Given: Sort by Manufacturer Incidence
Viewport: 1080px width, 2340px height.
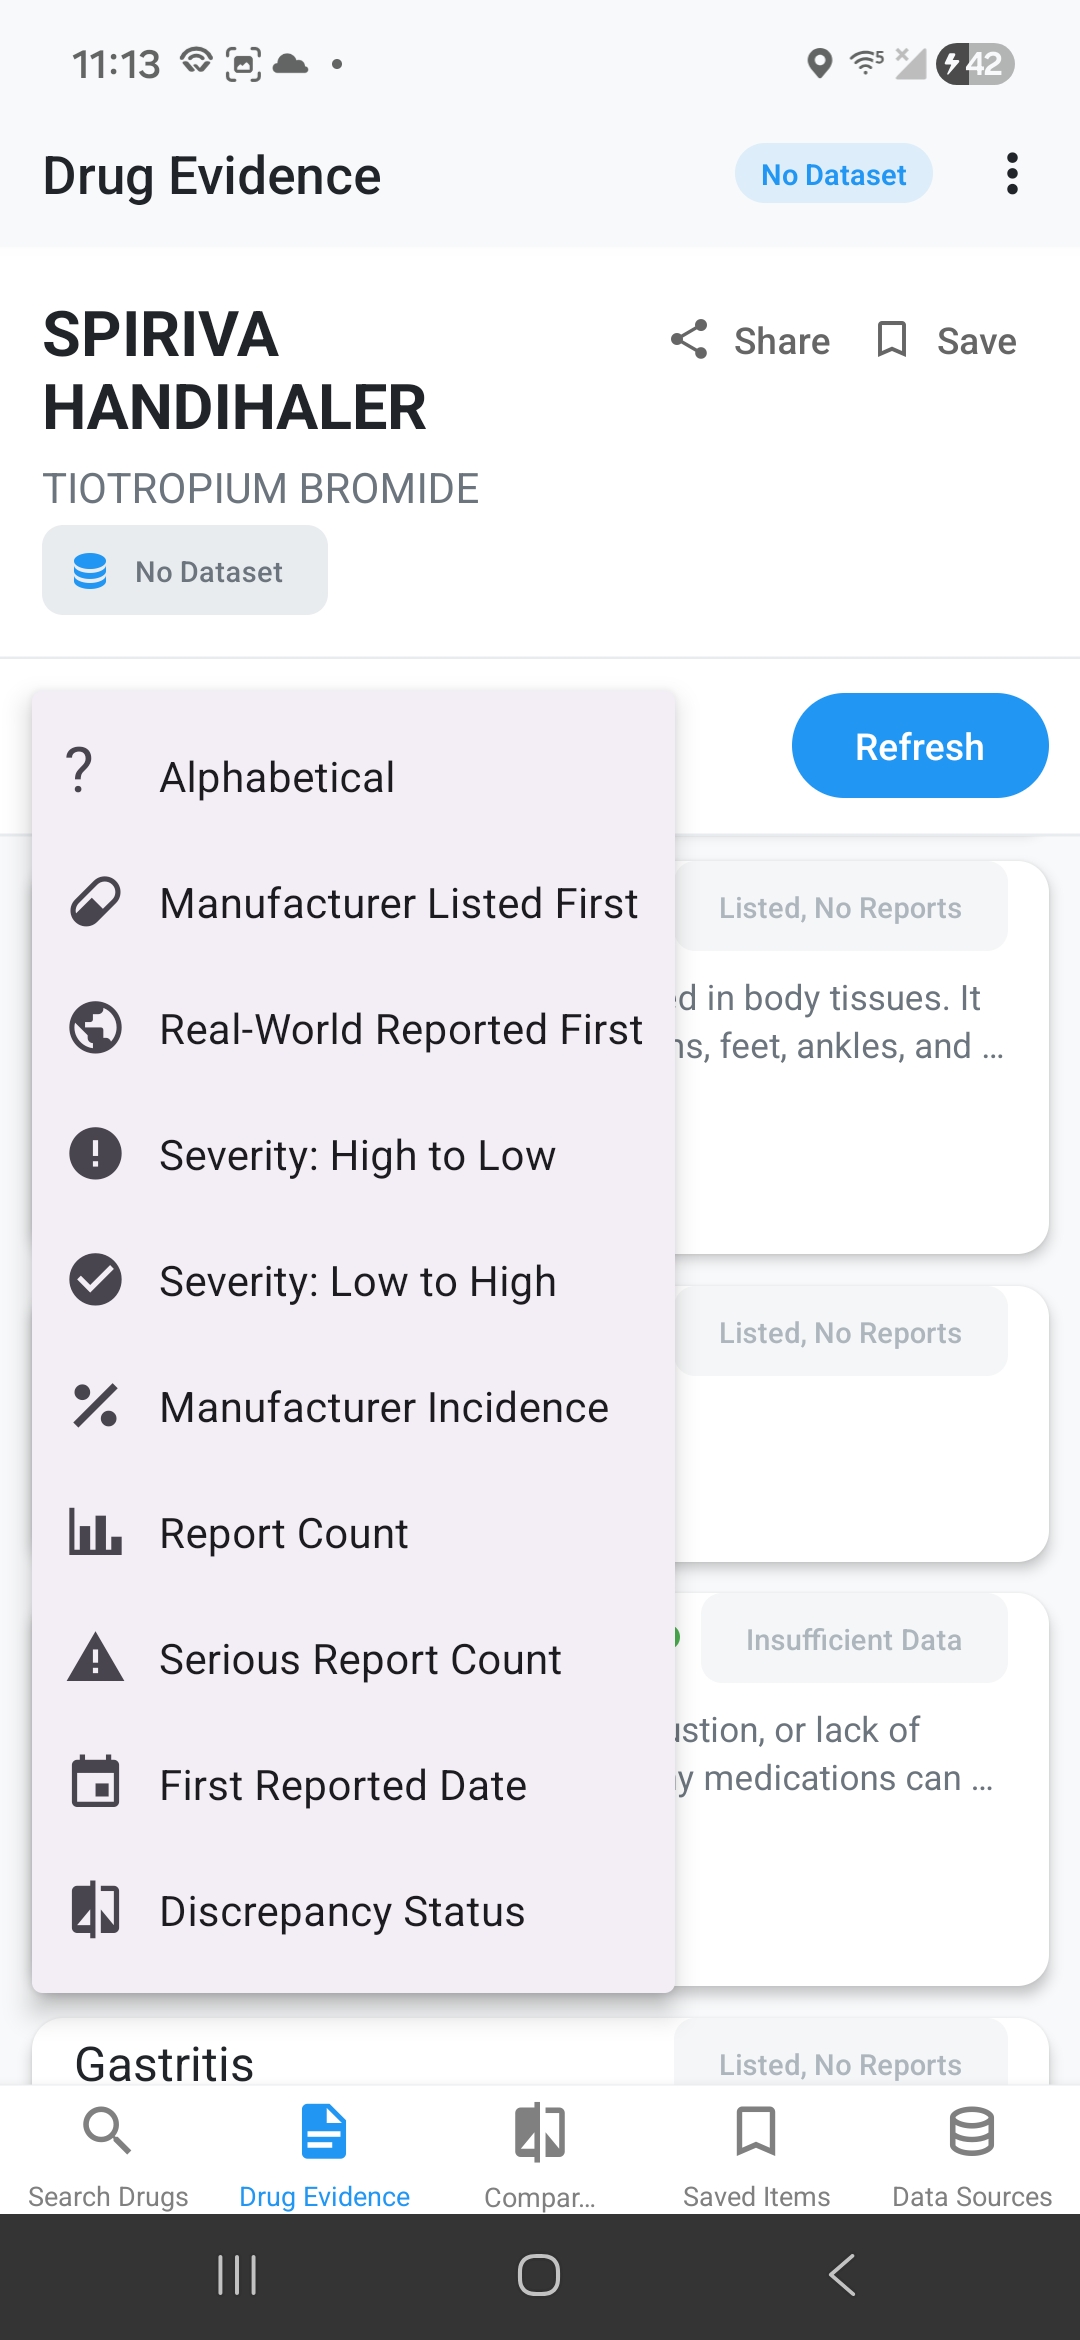Looking at the screenshot, I should (x=384, y=1407).
